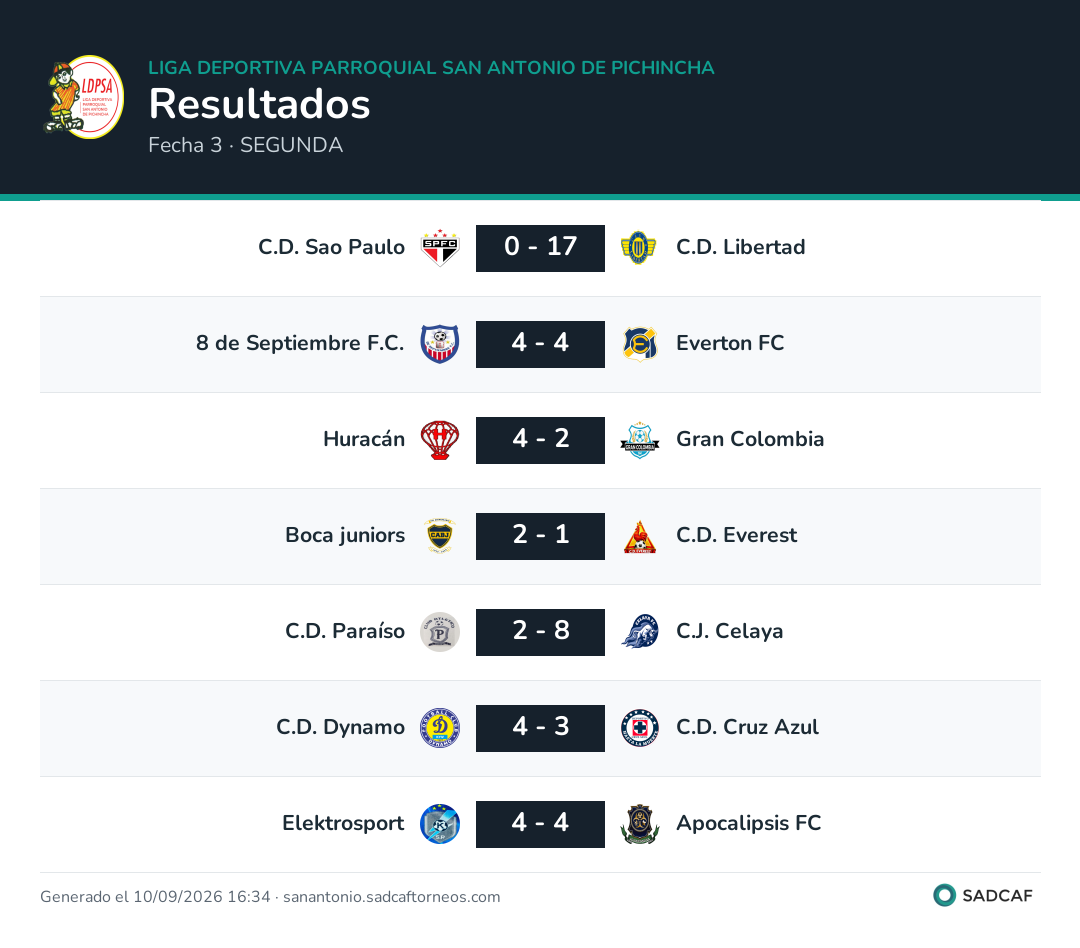Click the Boca juniors CABJ crest
This screenshot has height=948, width=1080.
pyautogui.click(x=440, y=536)
